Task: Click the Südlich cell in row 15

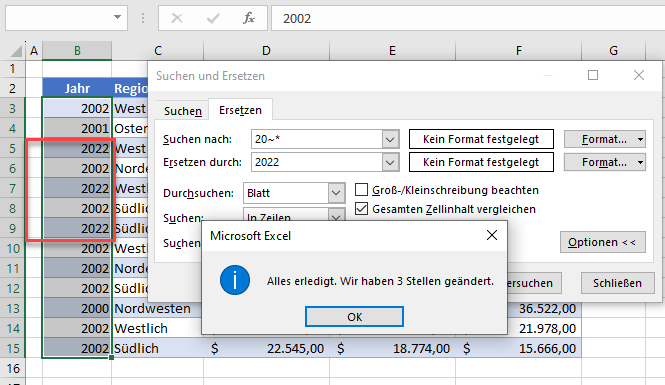Action: point(157,348)
